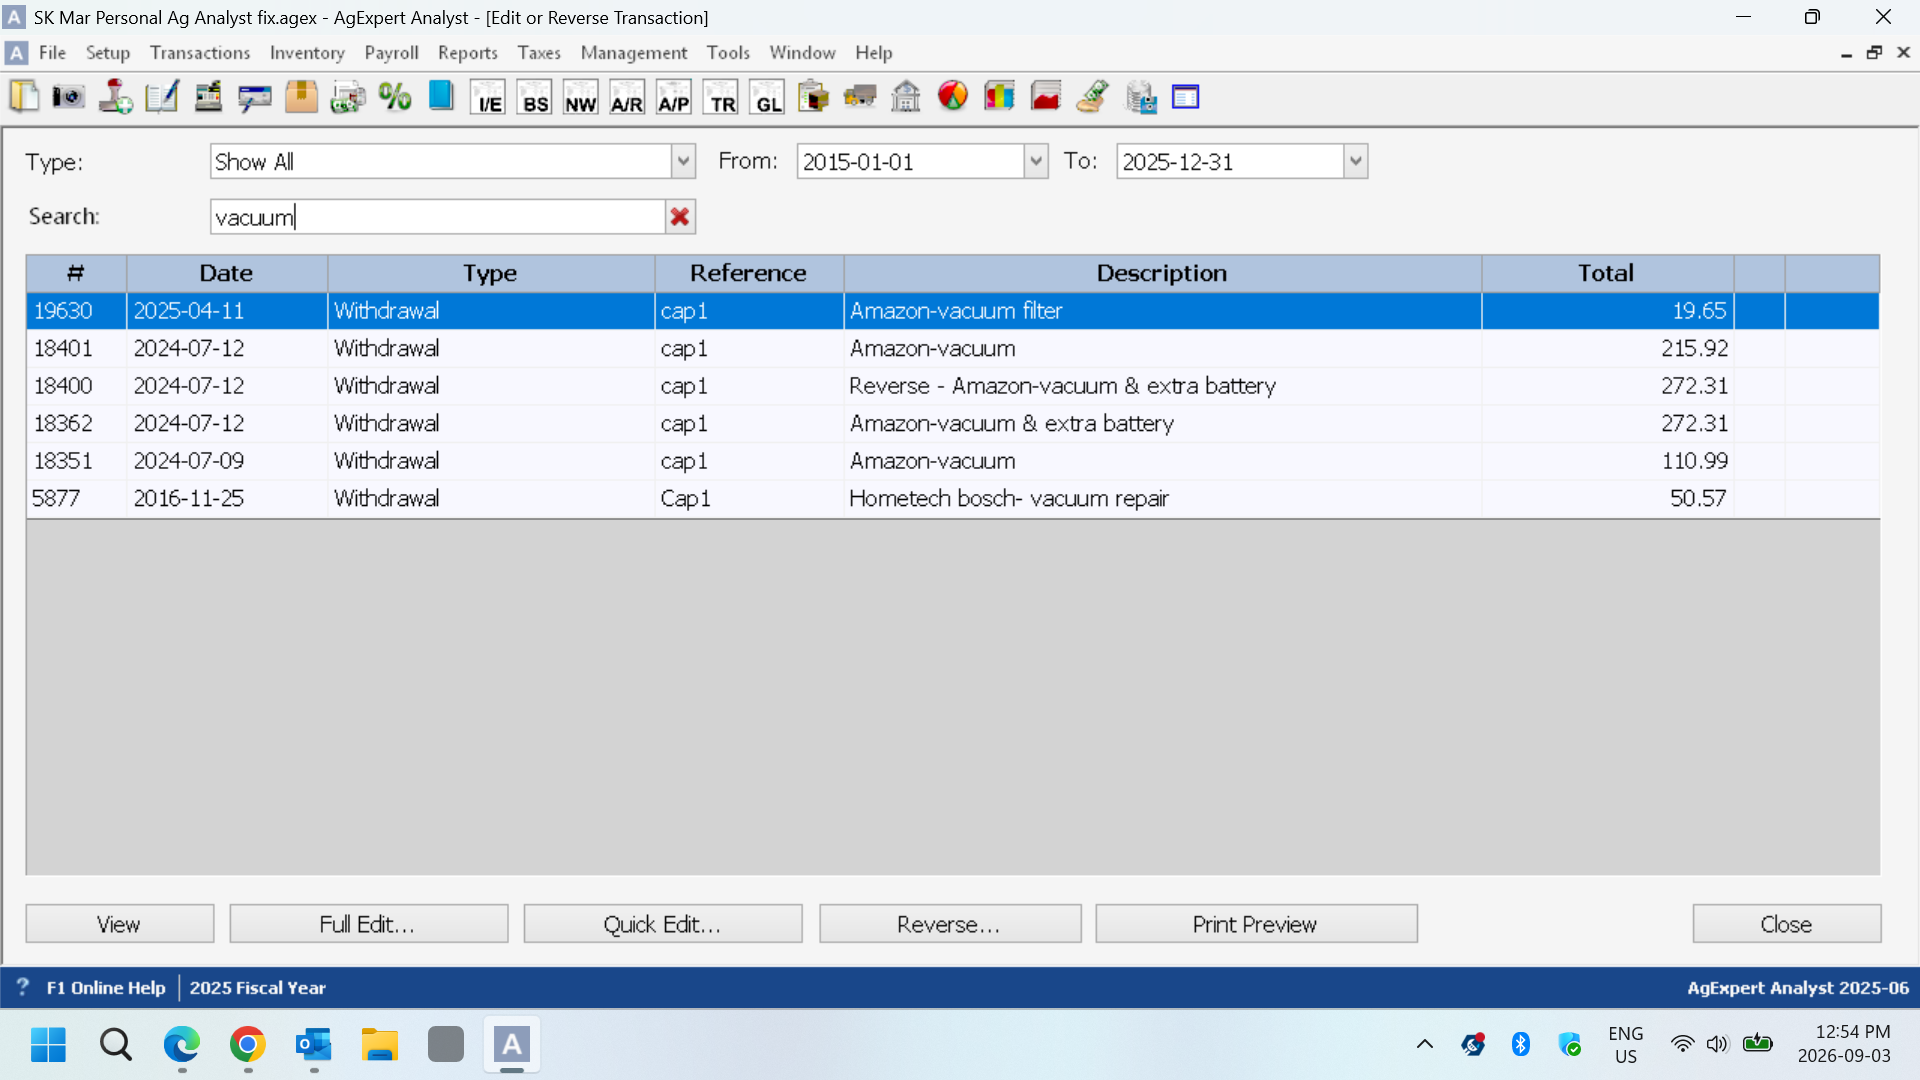
Task: Clear the search with red X
Action: tap(680, 217)
